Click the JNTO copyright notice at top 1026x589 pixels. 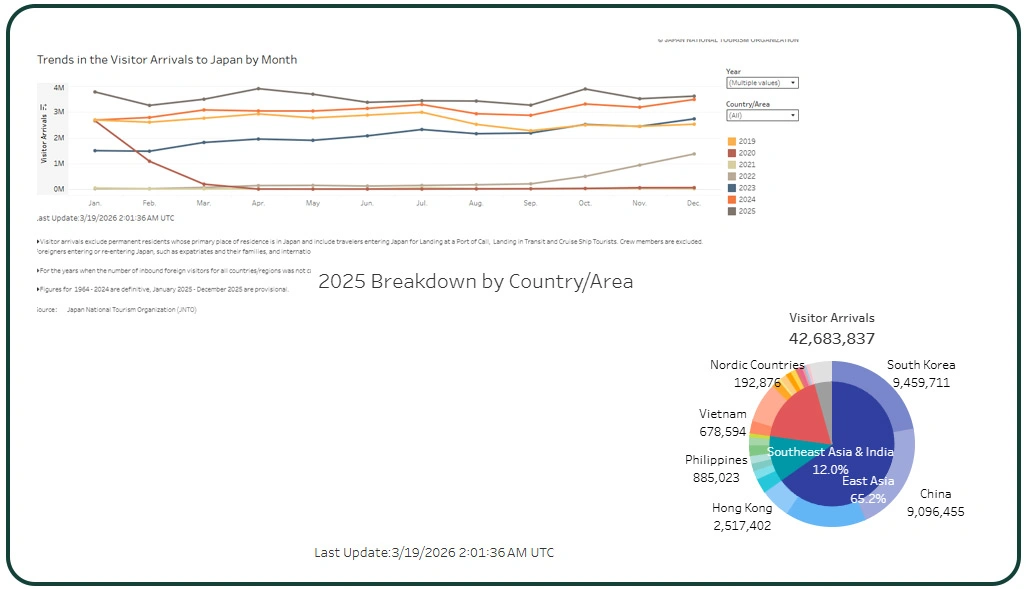click(x=730, y=39)
